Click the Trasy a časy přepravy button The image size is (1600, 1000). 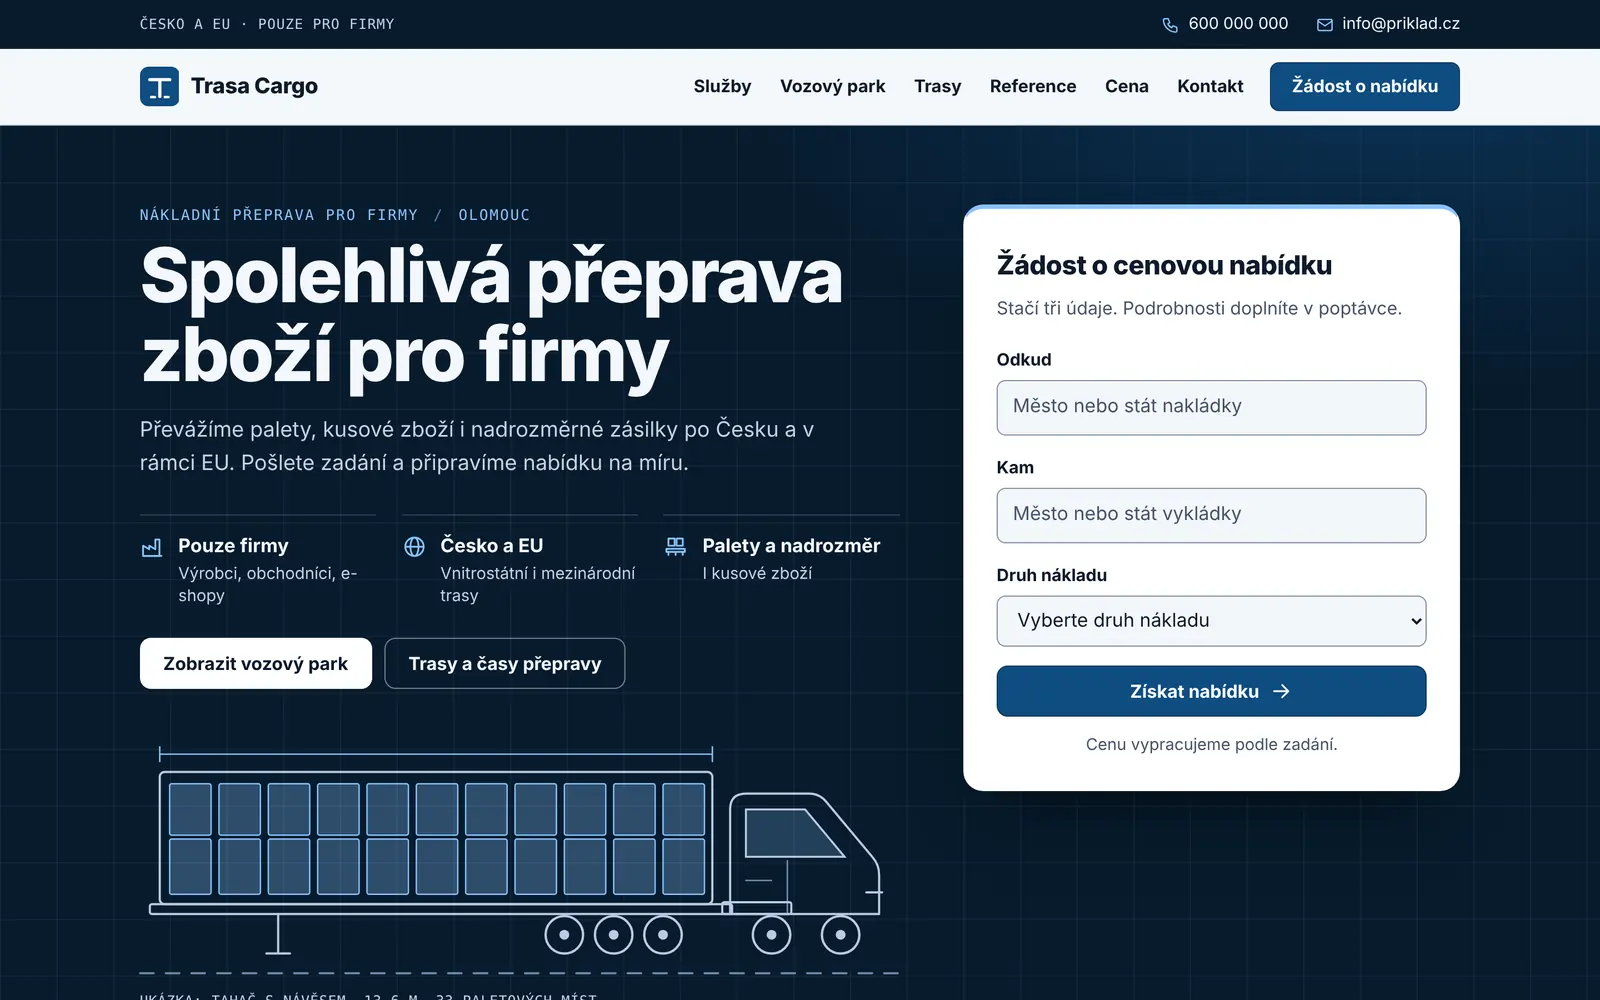coord(505,663)
